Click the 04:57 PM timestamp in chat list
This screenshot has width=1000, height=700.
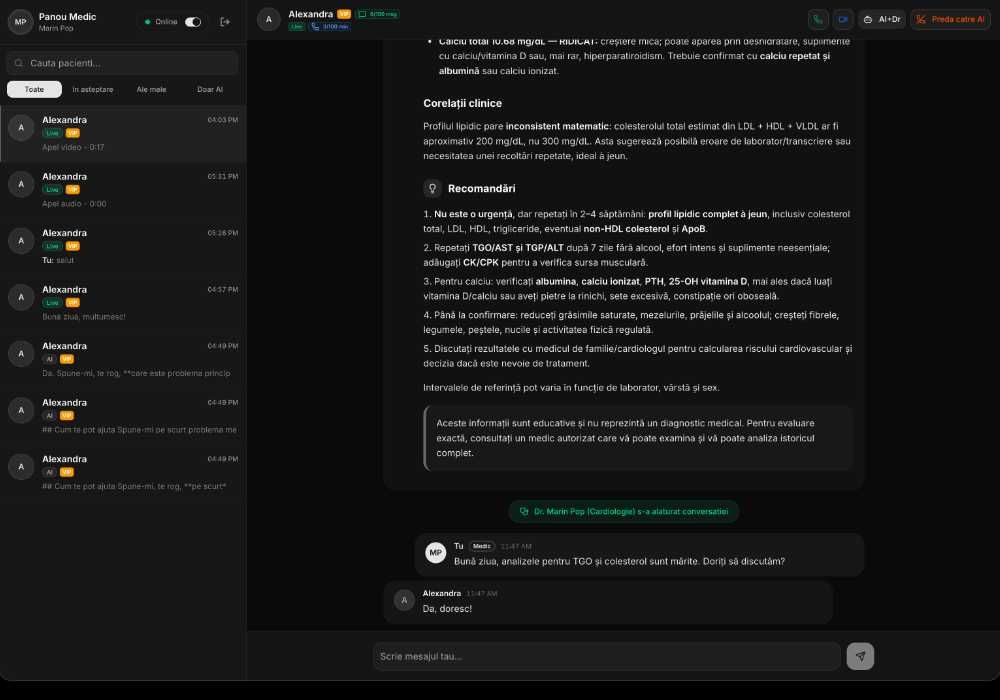(x=223, y=289)
